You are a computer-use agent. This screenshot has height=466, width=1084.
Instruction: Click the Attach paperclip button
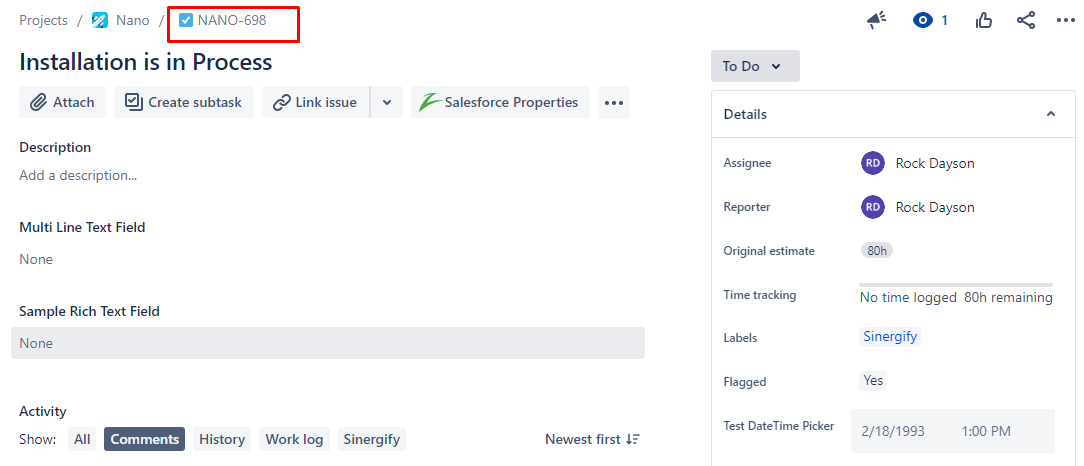pyautogui.click(x=62, y=102)
